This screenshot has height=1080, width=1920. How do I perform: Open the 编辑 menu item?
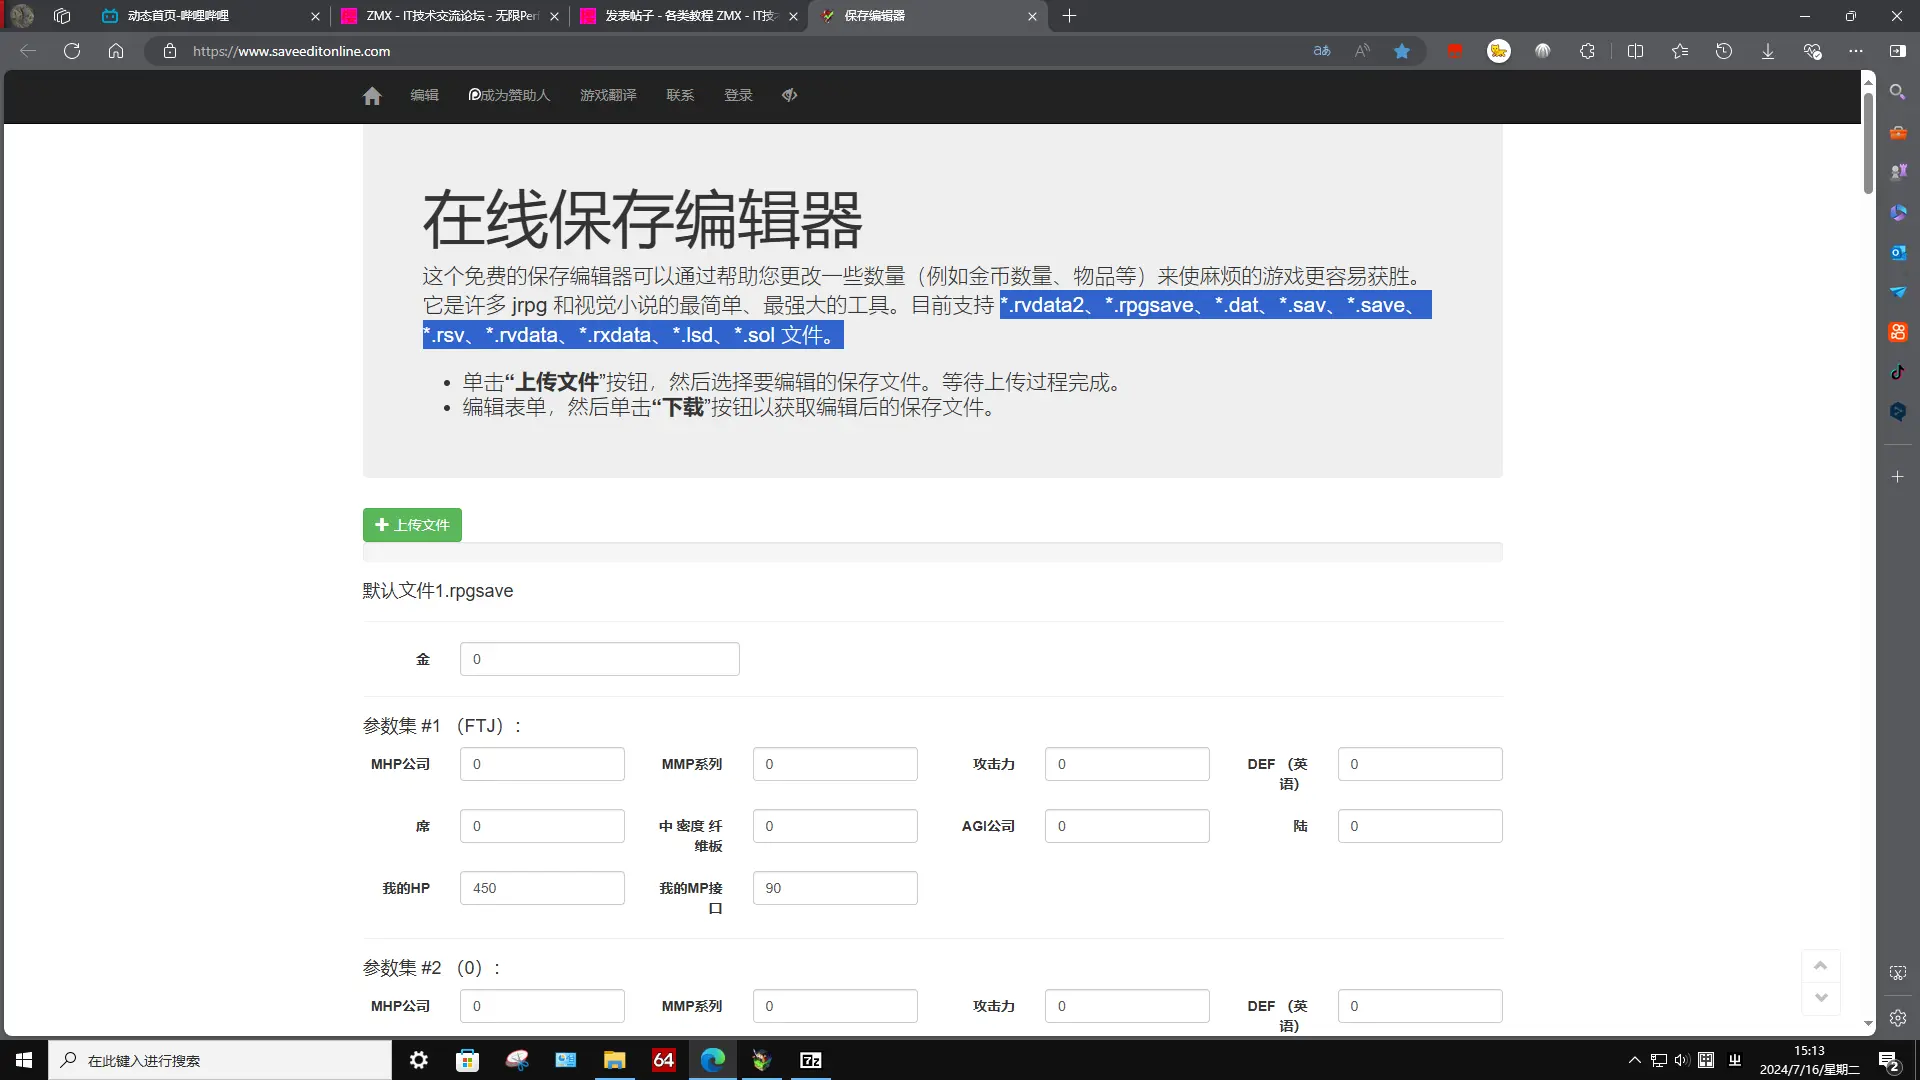click(x=424, y=95)
